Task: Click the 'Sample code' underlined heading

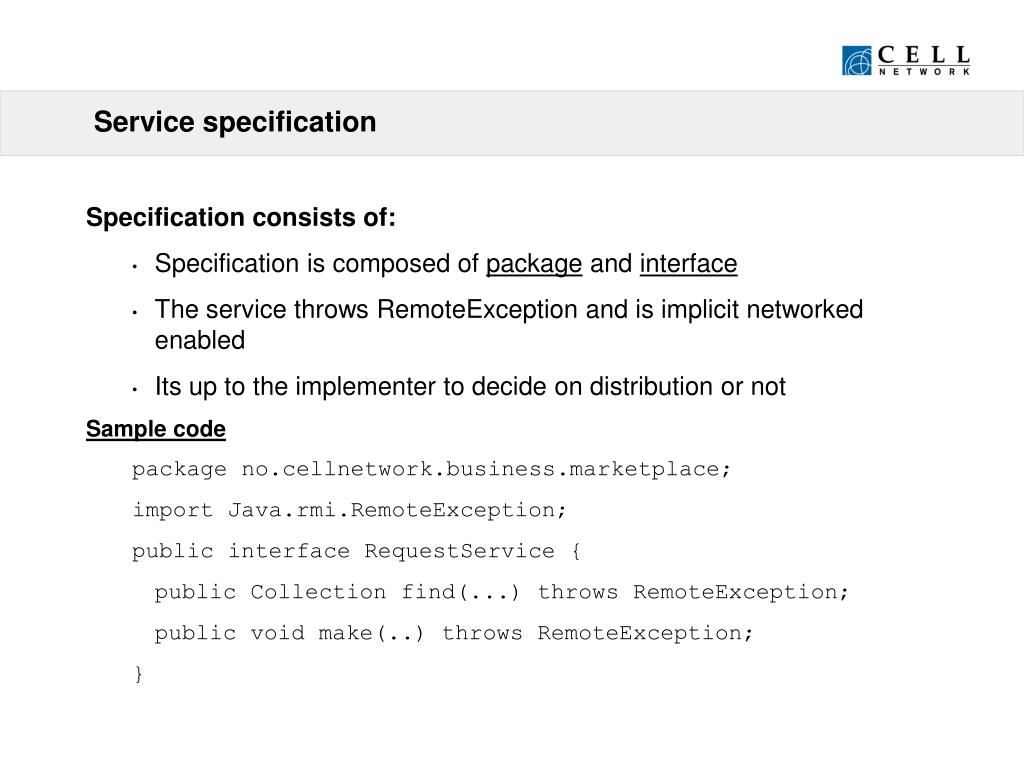Action: click(155, 429)
